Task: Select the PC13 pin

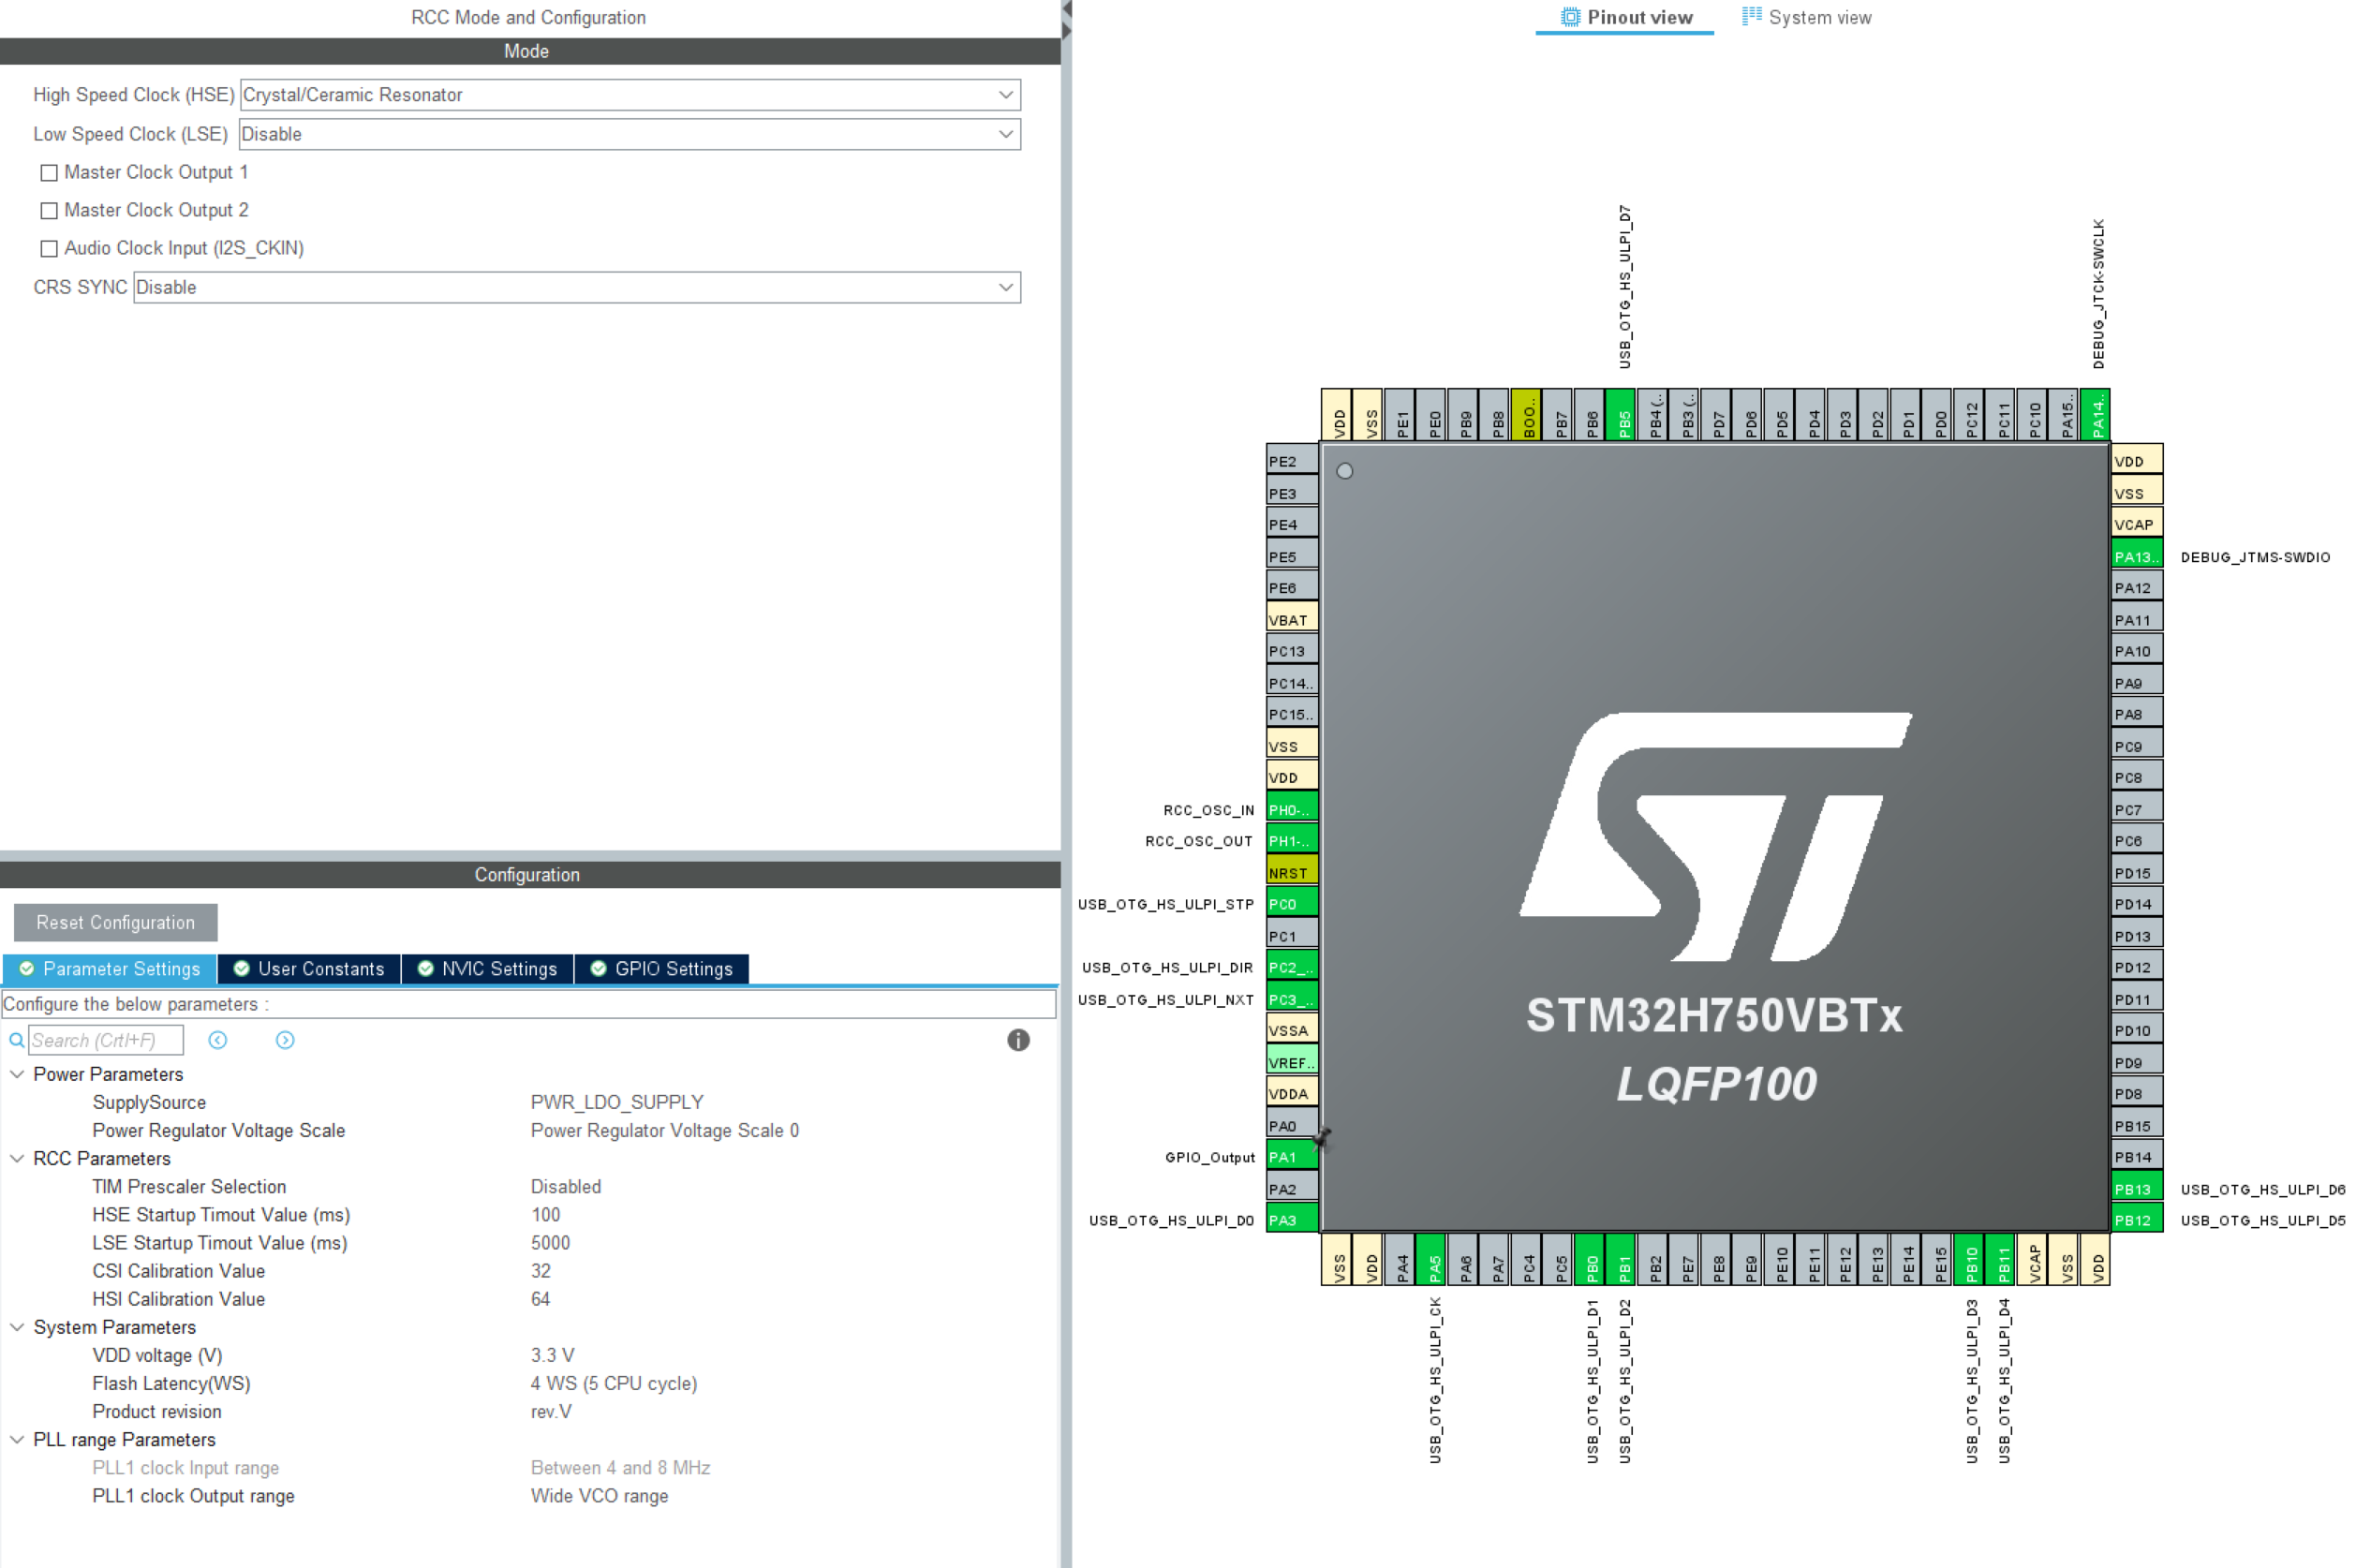Action: [x=1292, y=651]
